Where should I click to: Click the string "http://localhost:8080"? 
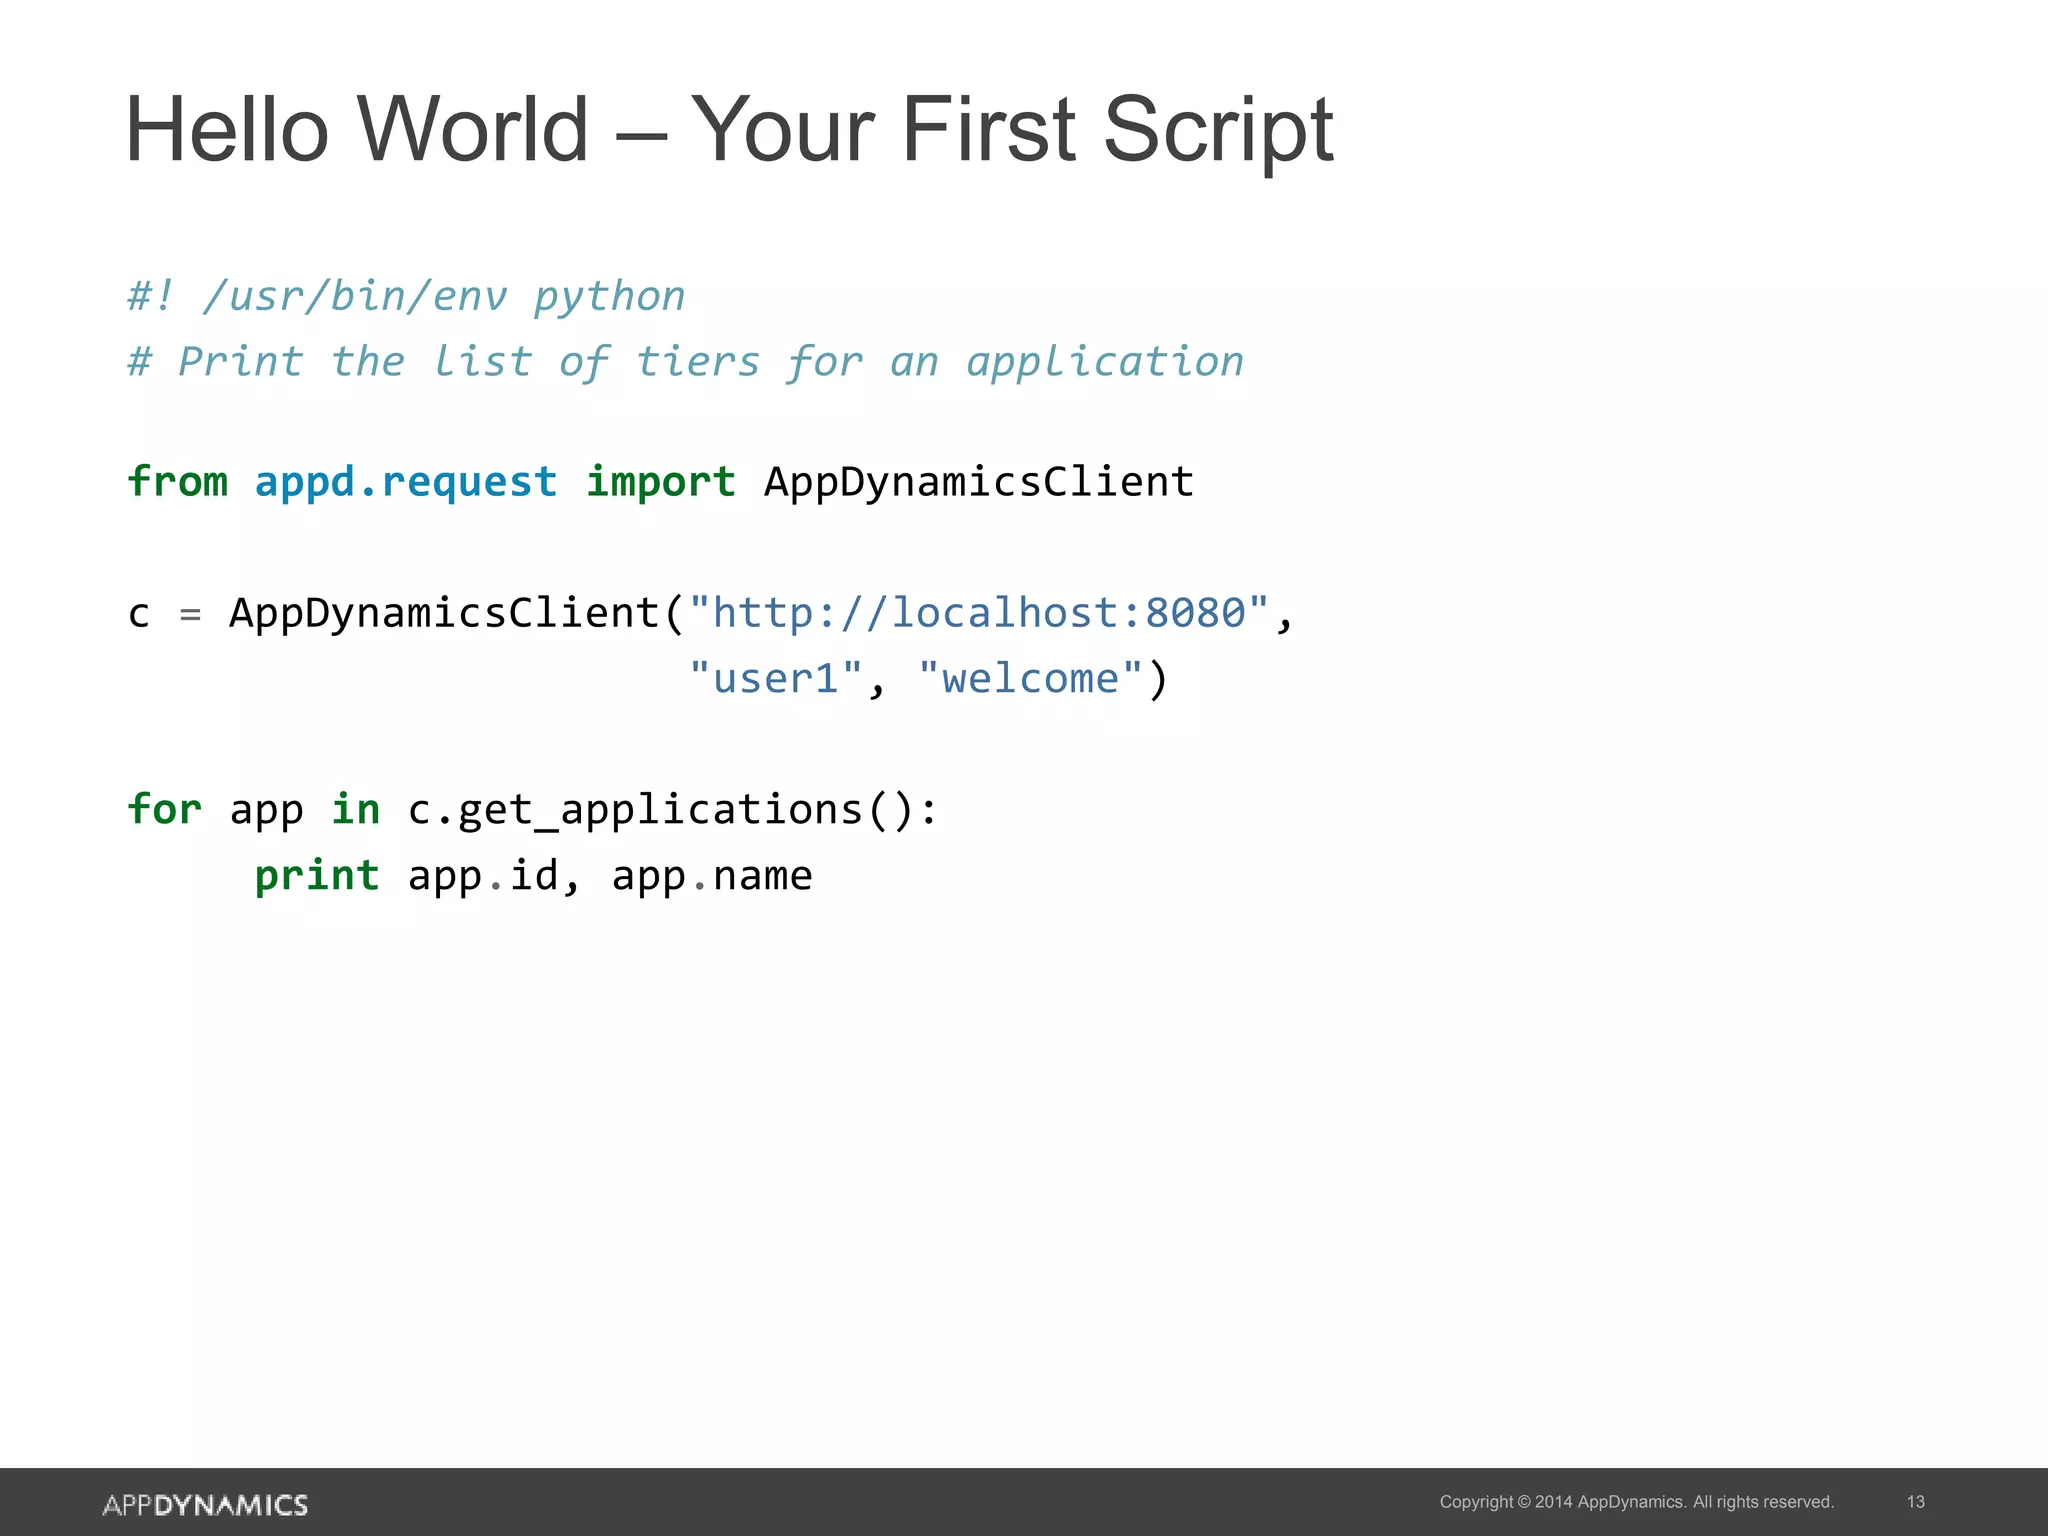(979, 612)
